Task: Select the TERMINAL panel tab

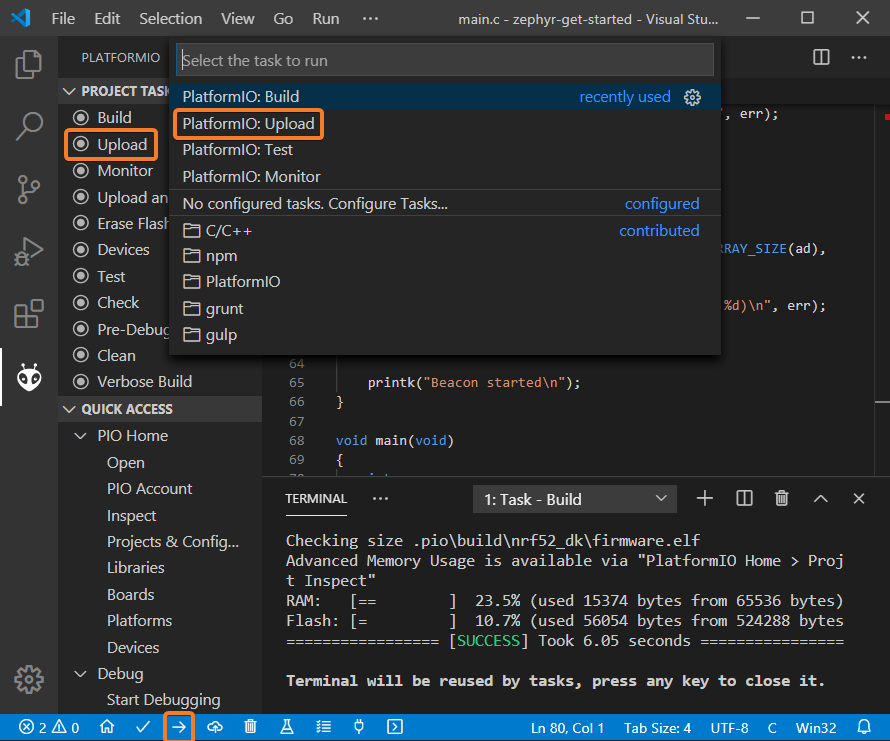Action: (x=316, y=499)
